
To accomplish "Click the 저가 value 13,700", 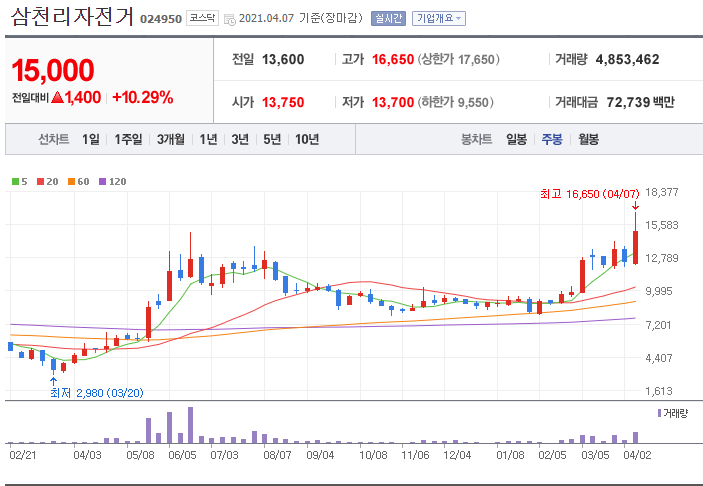I will coord(393,102).
